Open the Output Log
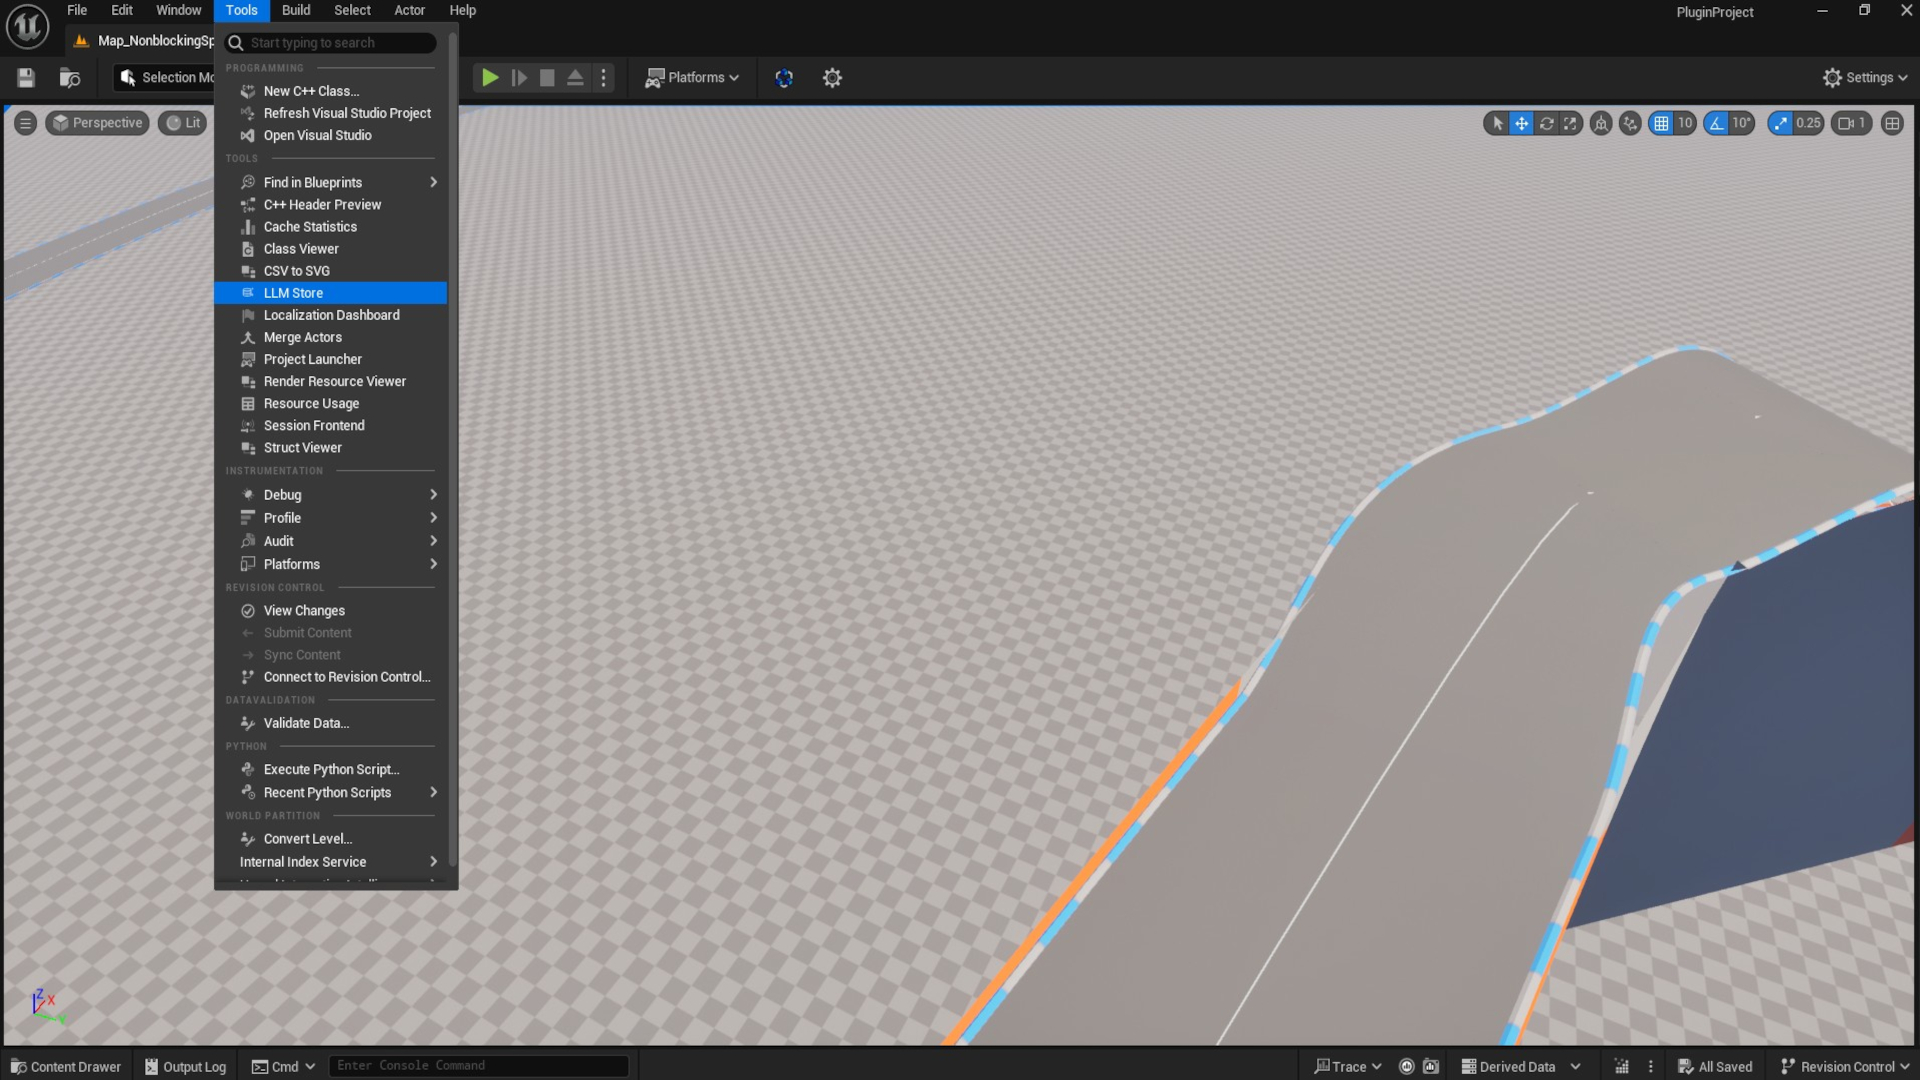 186,1067
